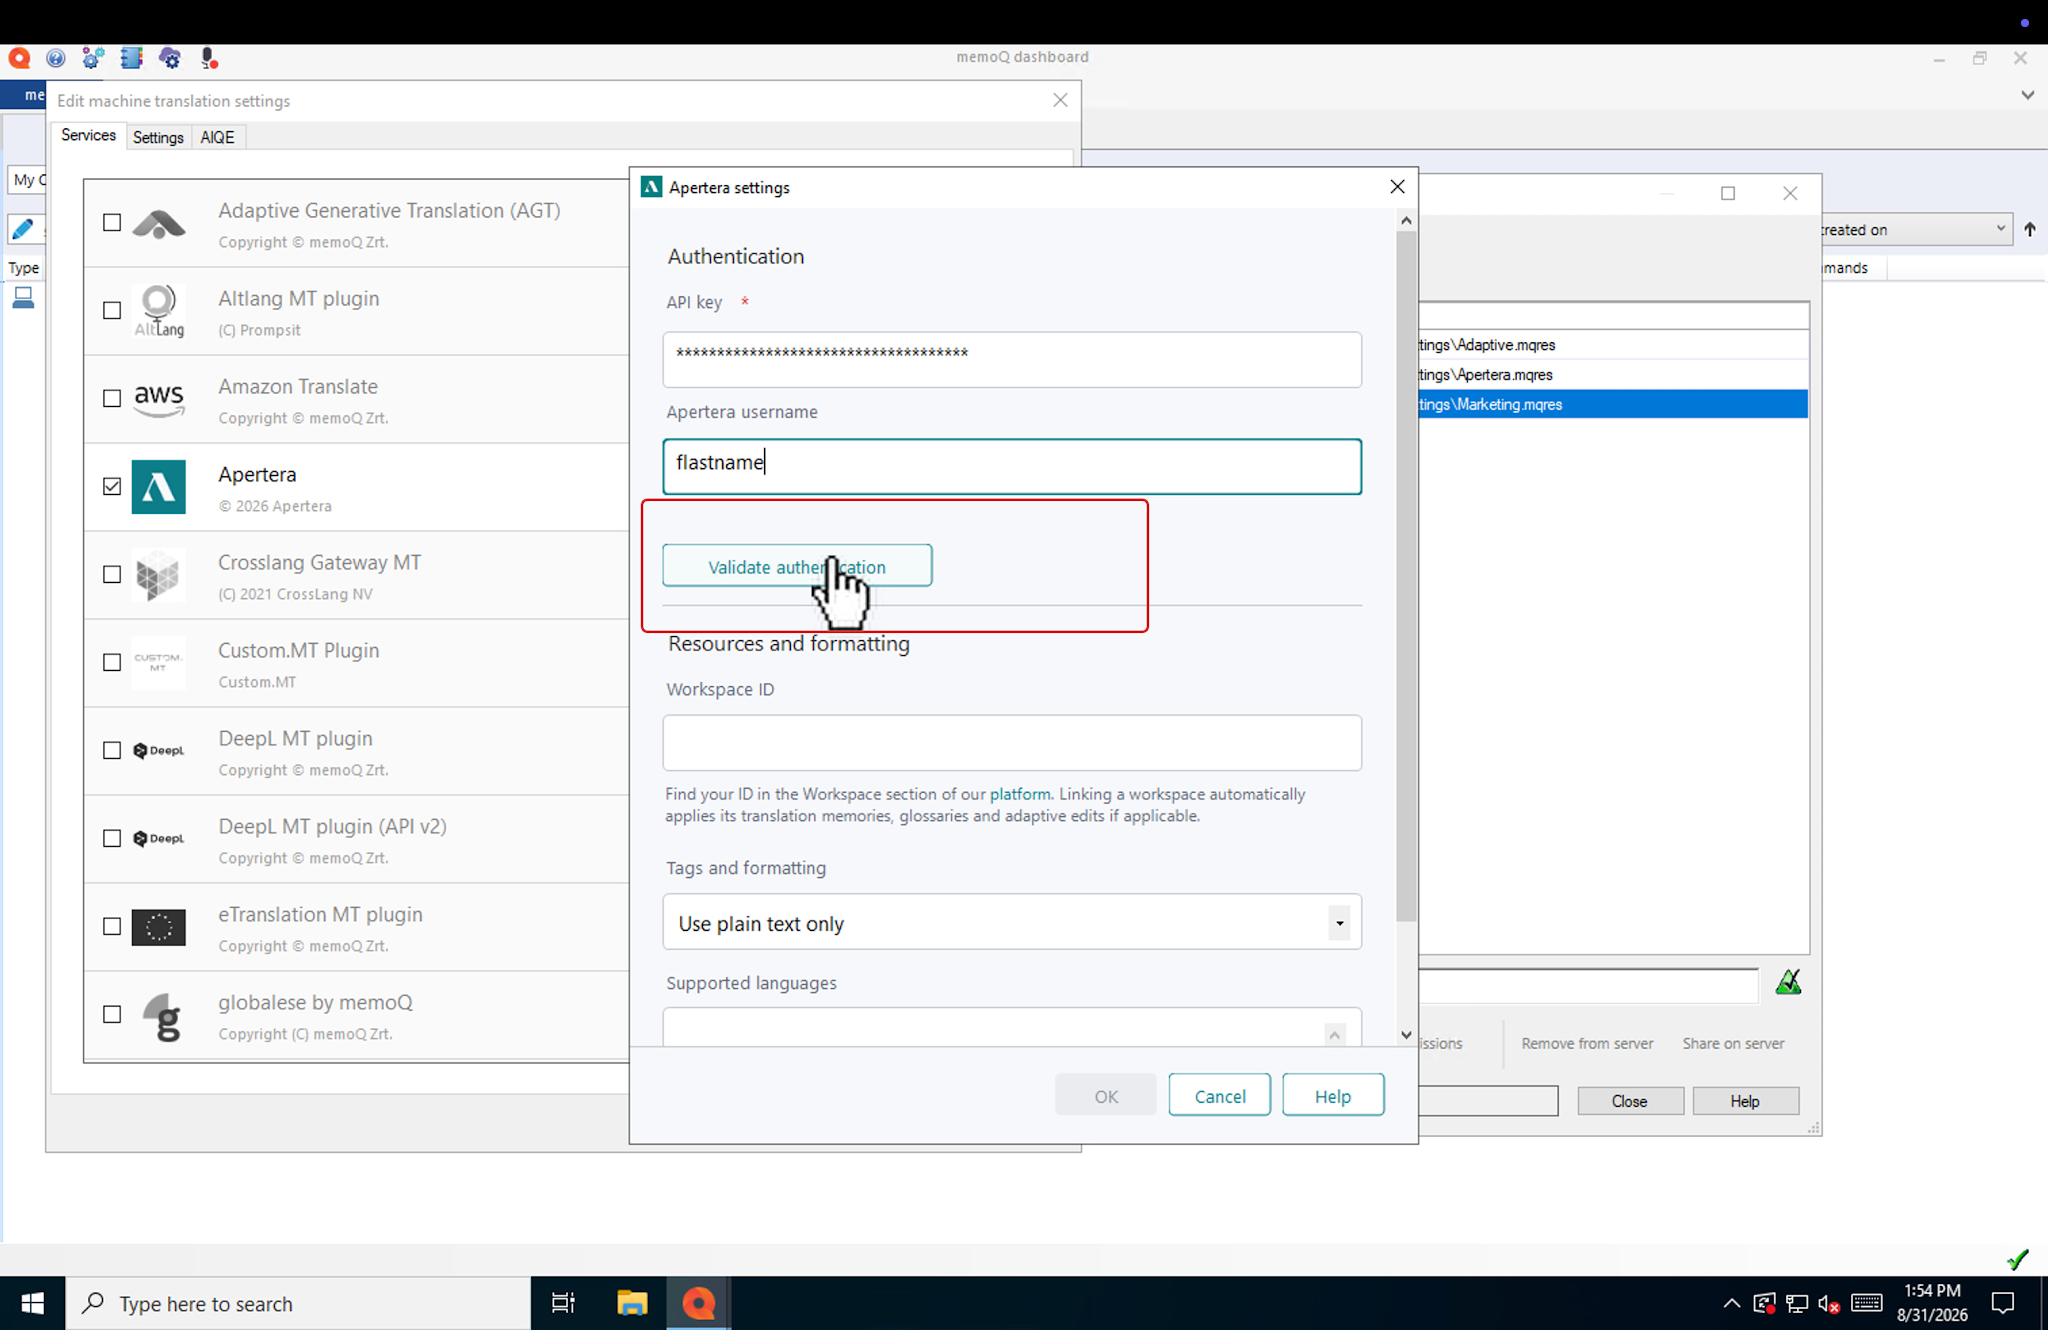
Task: Follow the platform link
Action: coord(1020,794)
